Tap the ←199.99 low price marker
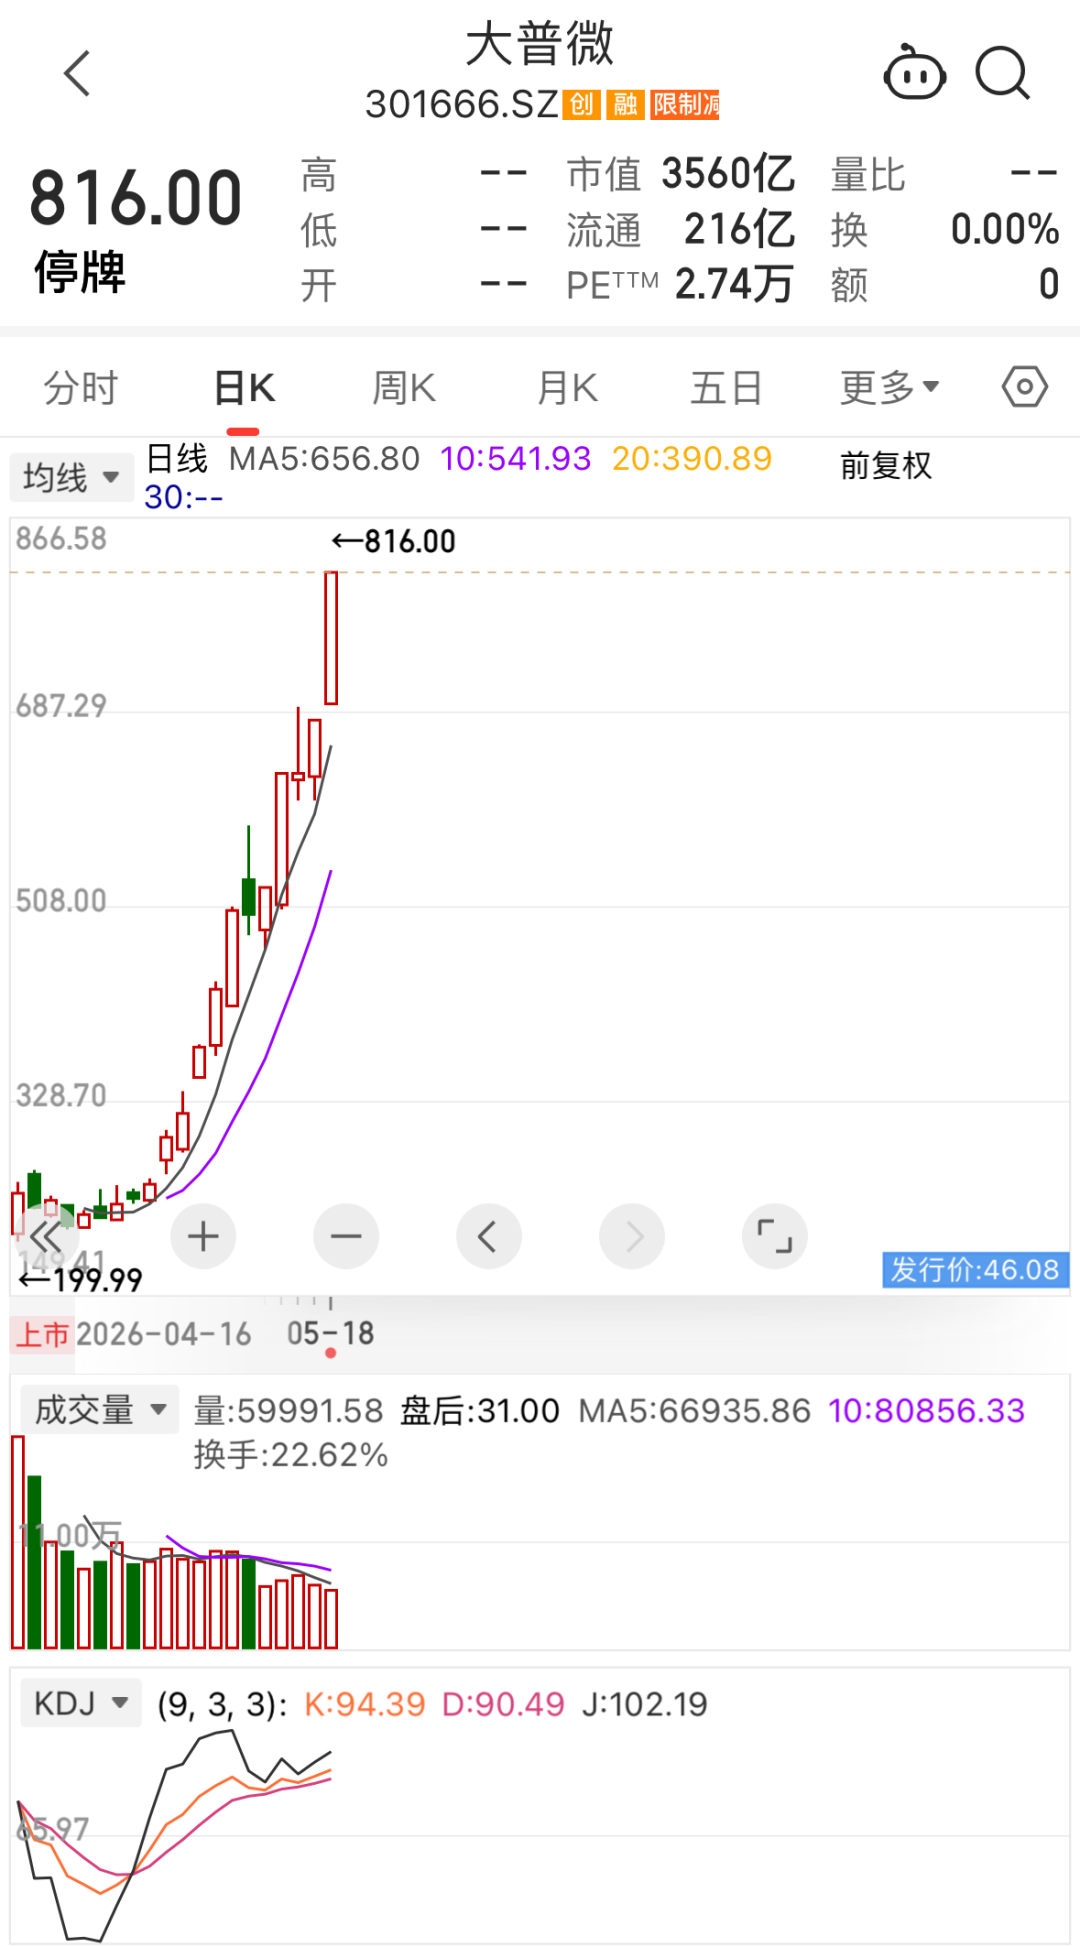The image size is (1080, 1947). click(81, 1280)
